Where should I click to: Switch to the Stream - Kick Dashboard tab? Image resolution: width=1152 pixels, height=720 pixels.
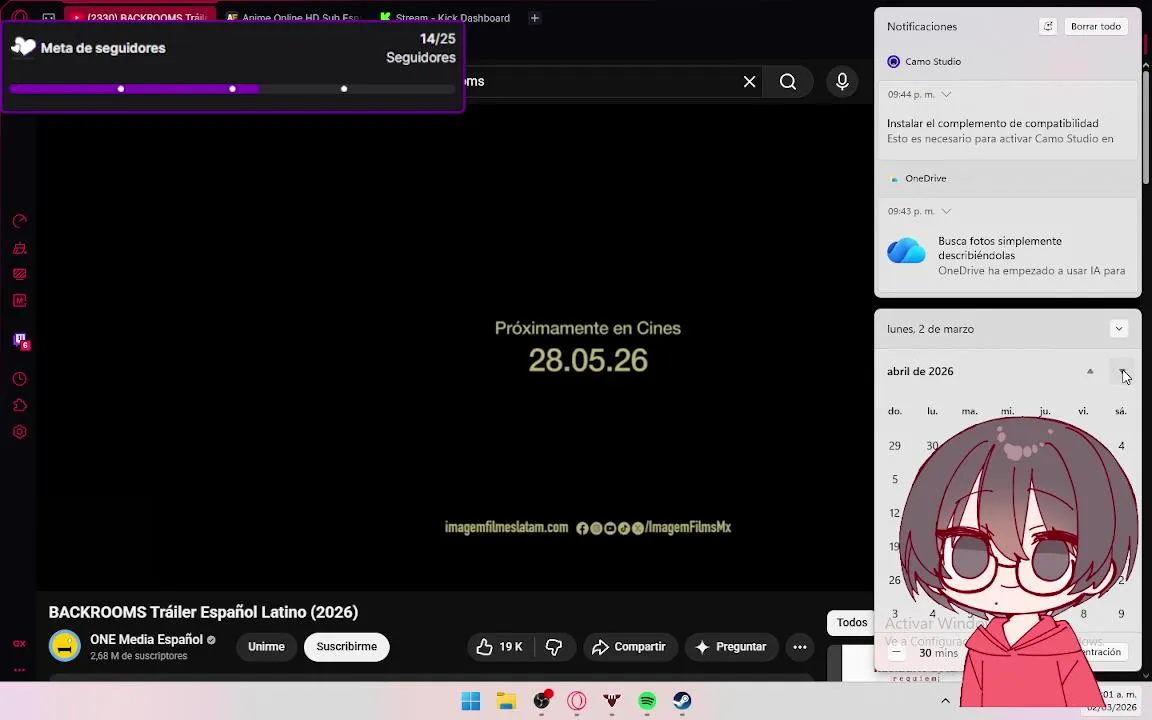tap(445, 18)
